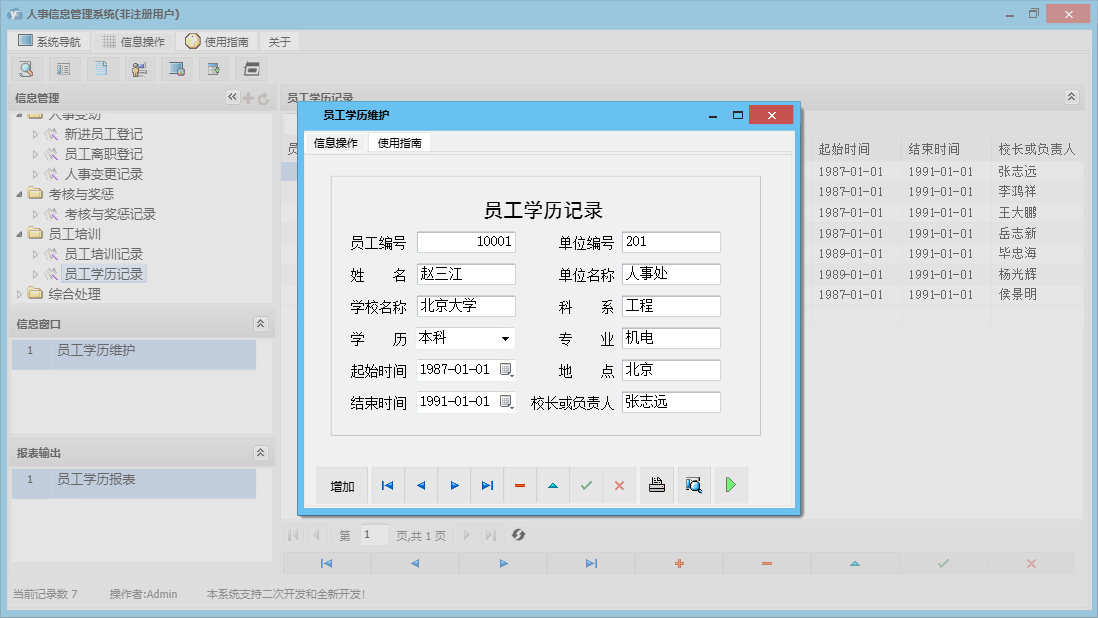Expand the 综合处理 tree node

point(17,294)
